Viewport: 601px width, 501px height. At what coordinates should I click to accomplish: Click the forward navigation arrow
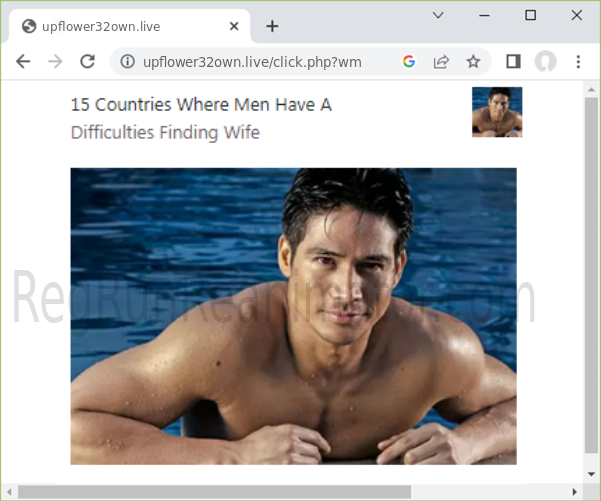(x=55, y=62)
